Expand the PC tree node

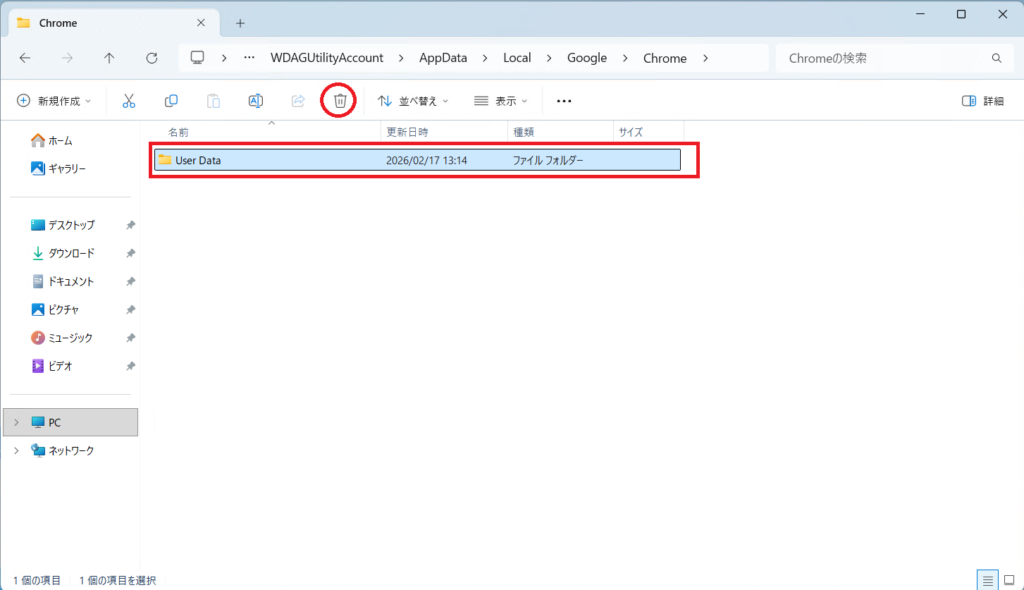pos(16,422)
